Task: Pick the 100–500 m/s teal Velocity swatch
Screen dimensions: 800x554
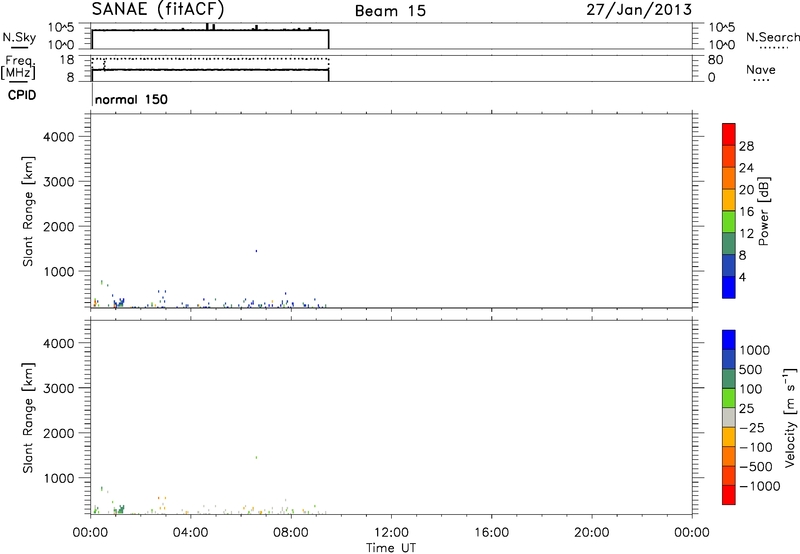Action: point(729,379)
